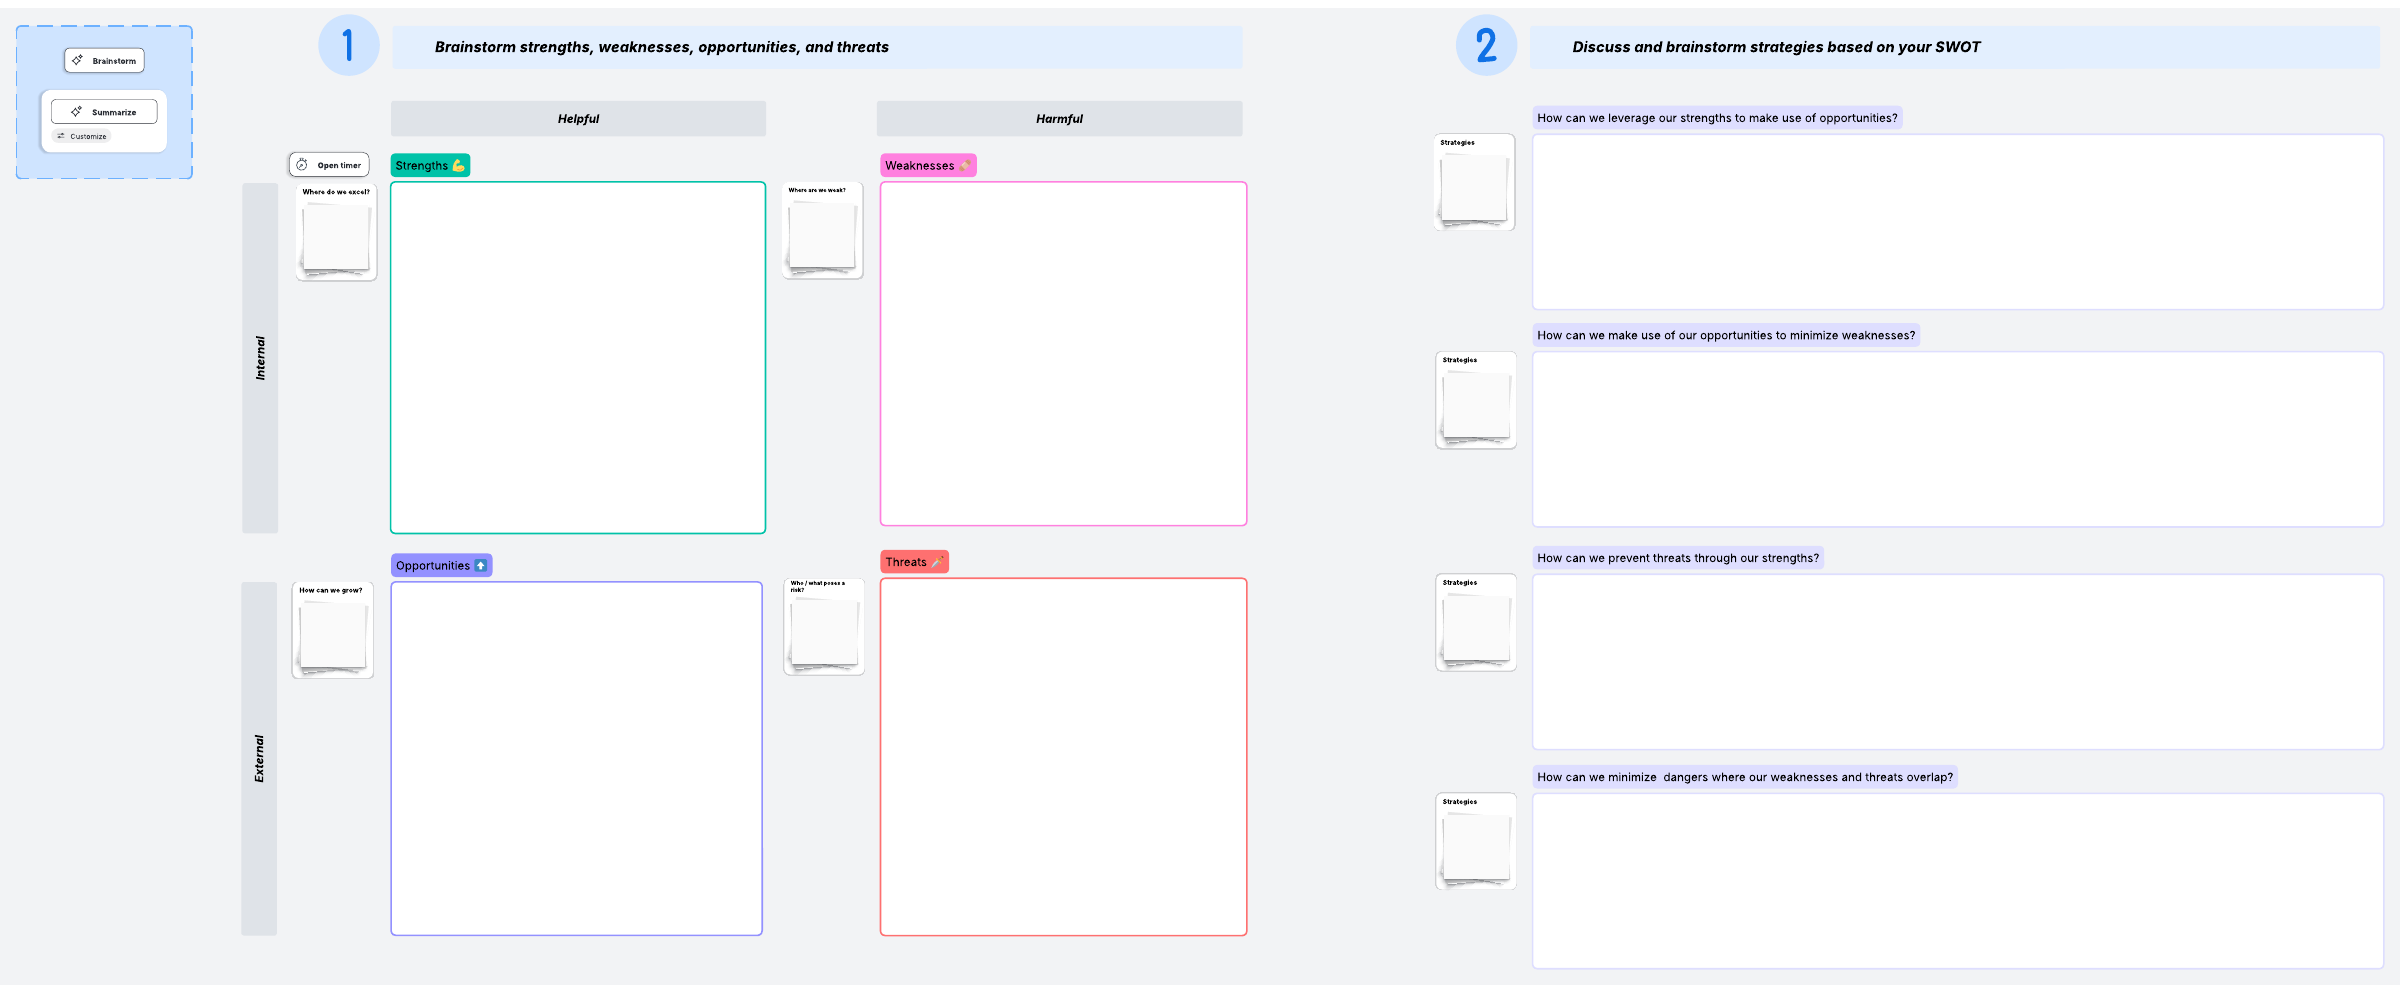Click the 'leverage our strengths' question label
This screenshot has height=993, width=2400.
point(1716,118)
